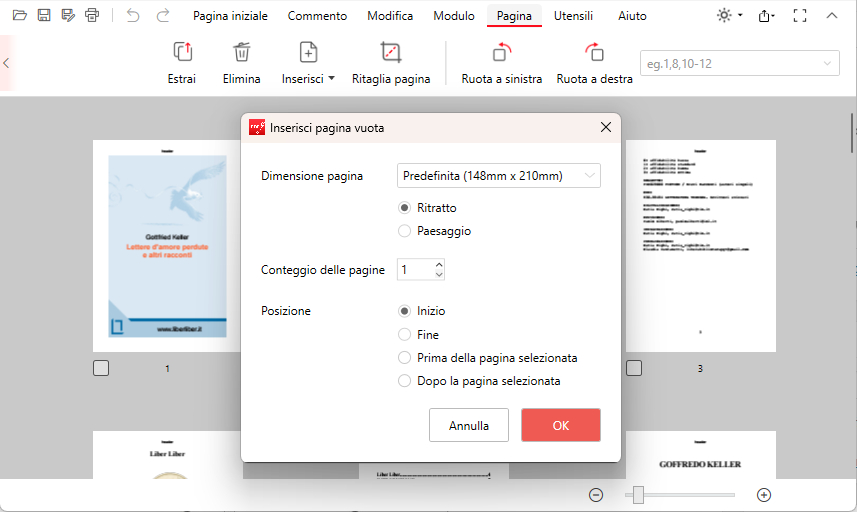Viewport: 857px width, 512px height.
Task: Select the page 1 cover thumbnail
Action: tap(167, 246)
